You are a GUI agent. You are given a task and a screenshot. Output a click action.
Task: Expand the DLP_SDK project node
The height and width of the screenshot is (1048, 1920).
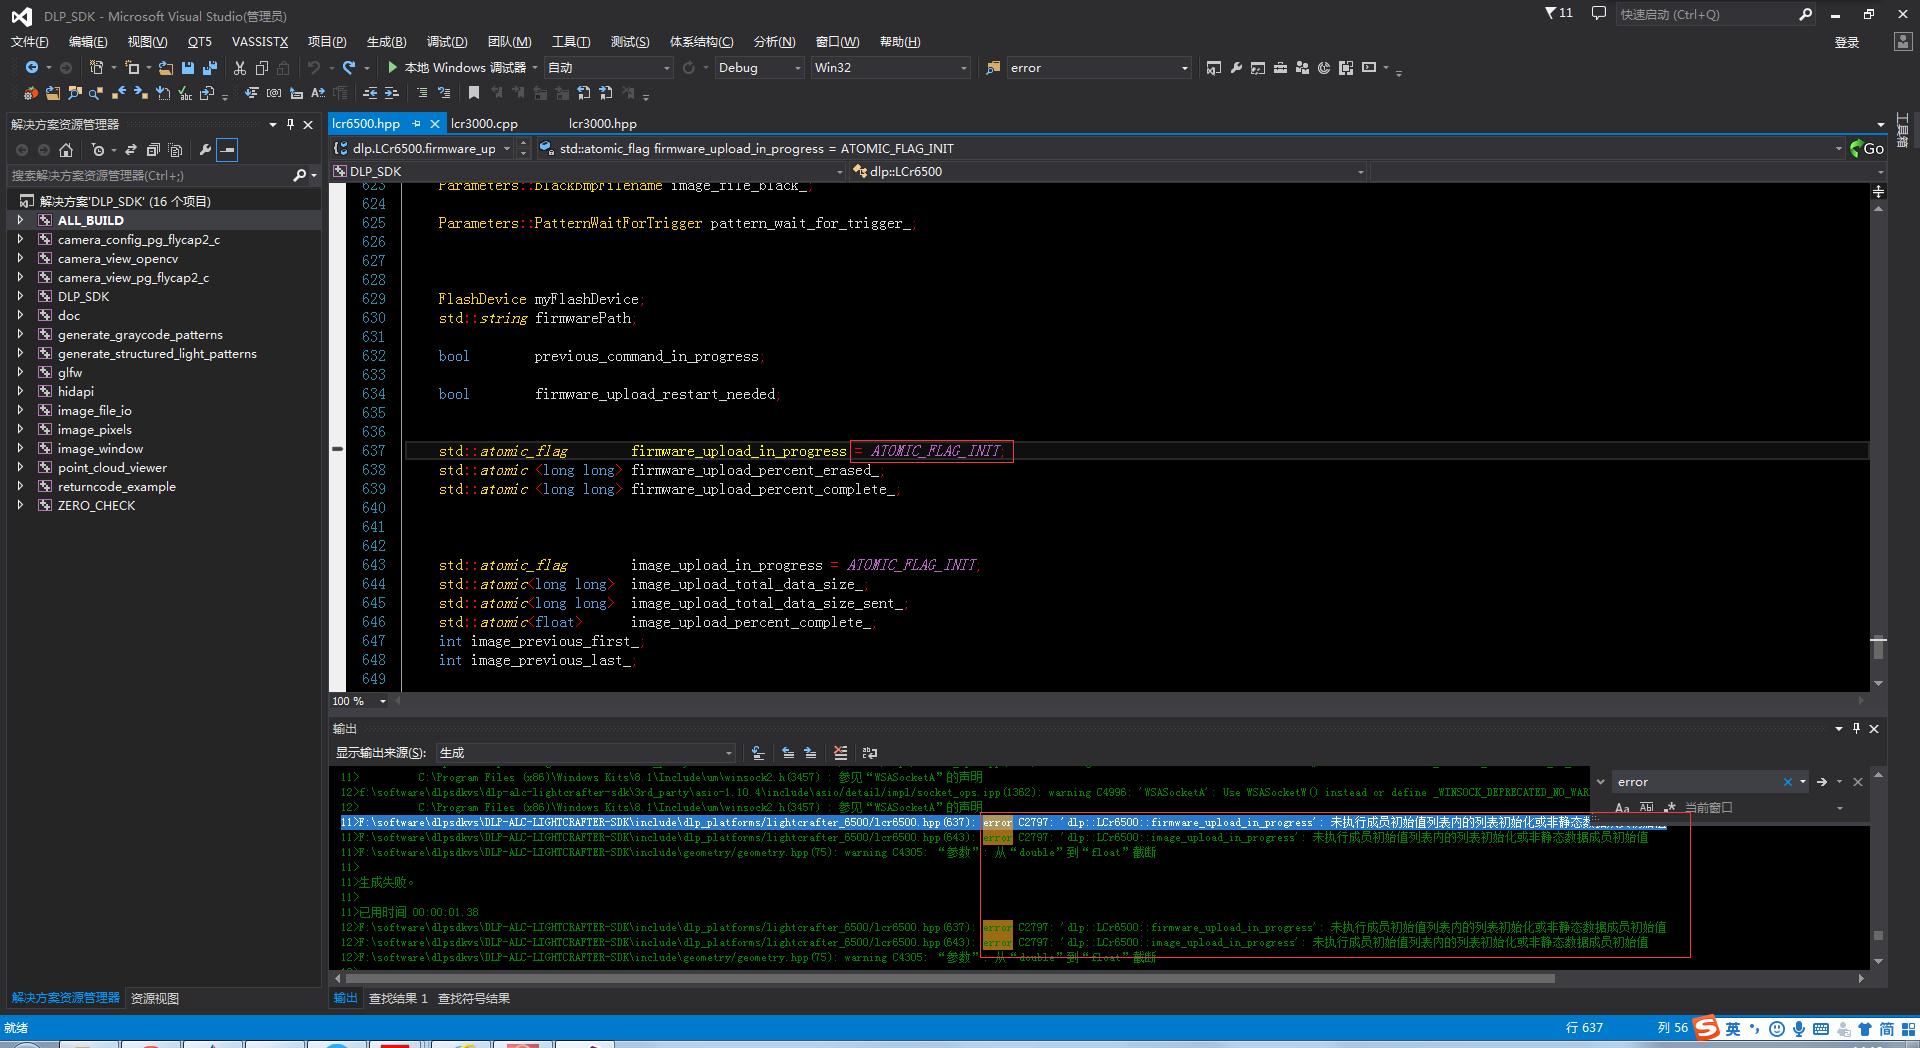(20, 296)
